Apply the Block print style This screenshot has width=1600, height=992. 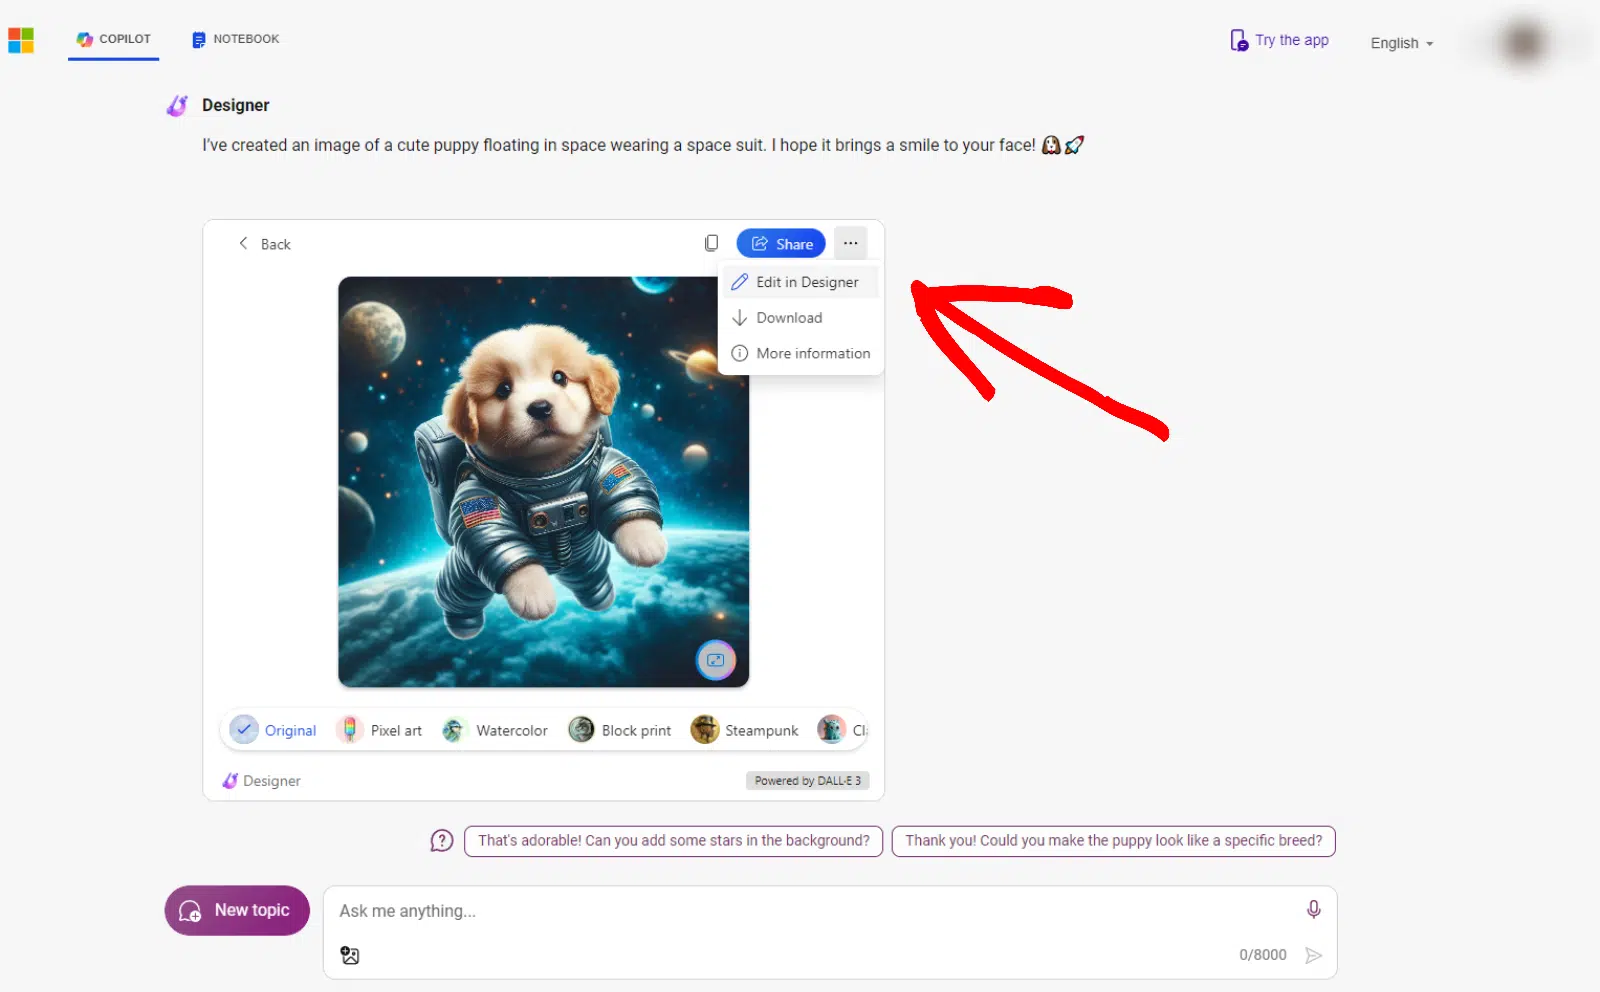tap(620, 730)
